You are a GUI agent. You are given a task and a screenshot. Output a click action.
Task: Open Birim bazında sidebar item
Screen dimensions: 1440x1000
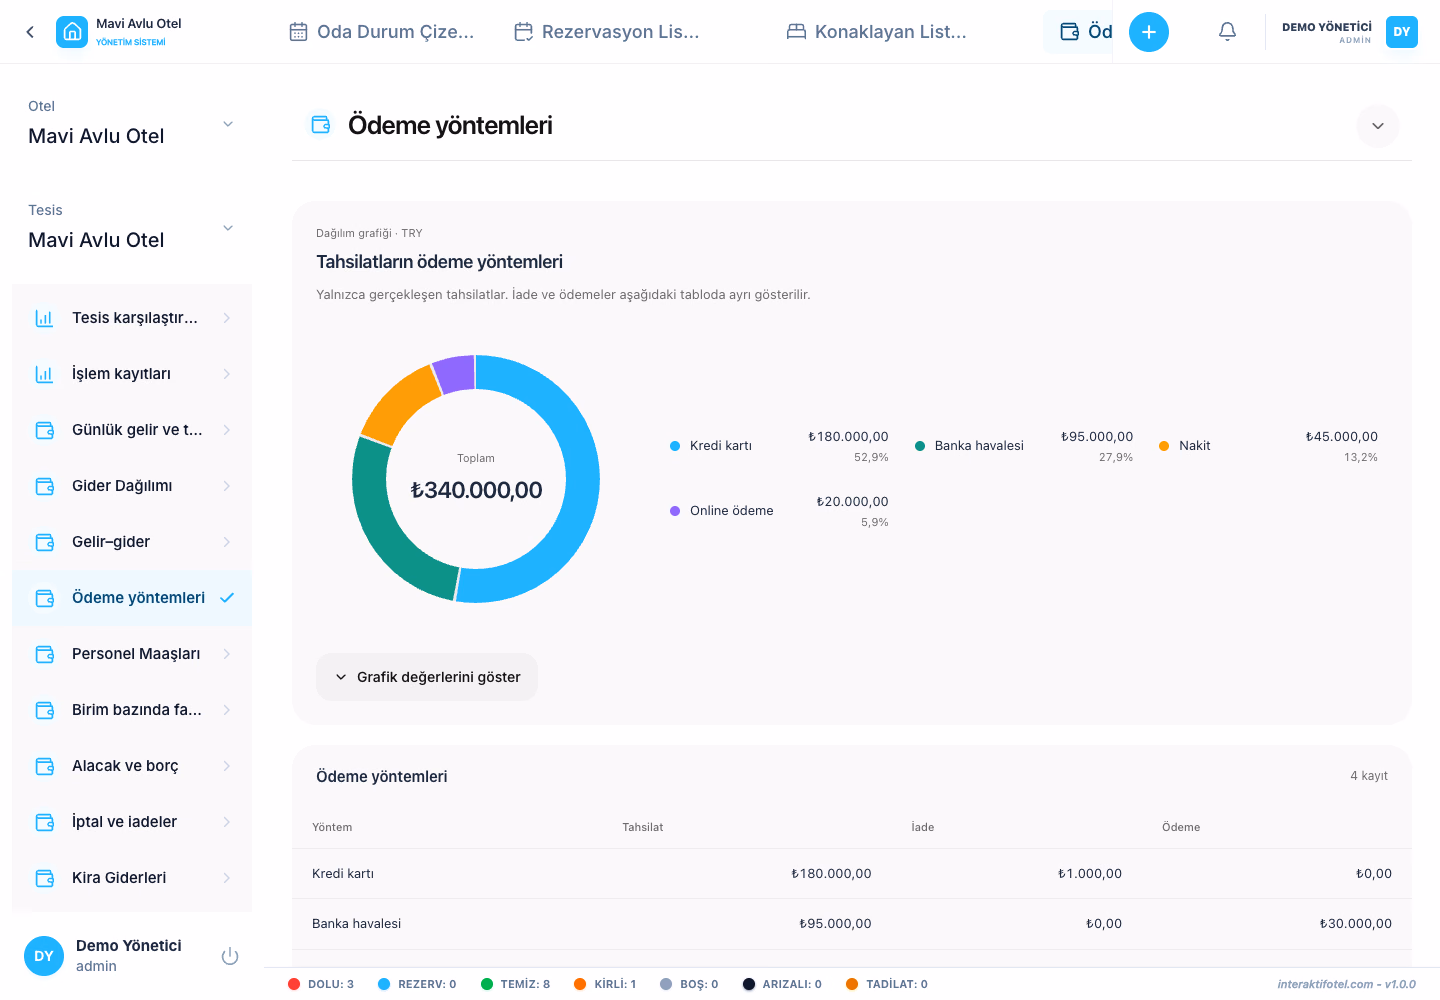click(132, 710)
